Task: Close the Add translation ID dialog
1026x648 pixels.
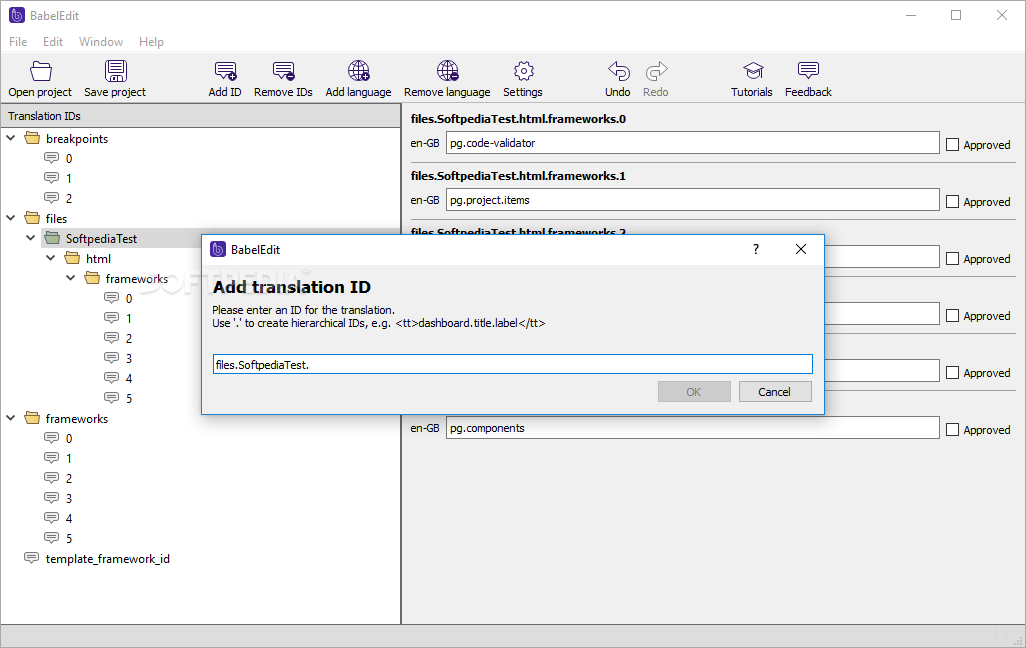Action: coord(801,249)
